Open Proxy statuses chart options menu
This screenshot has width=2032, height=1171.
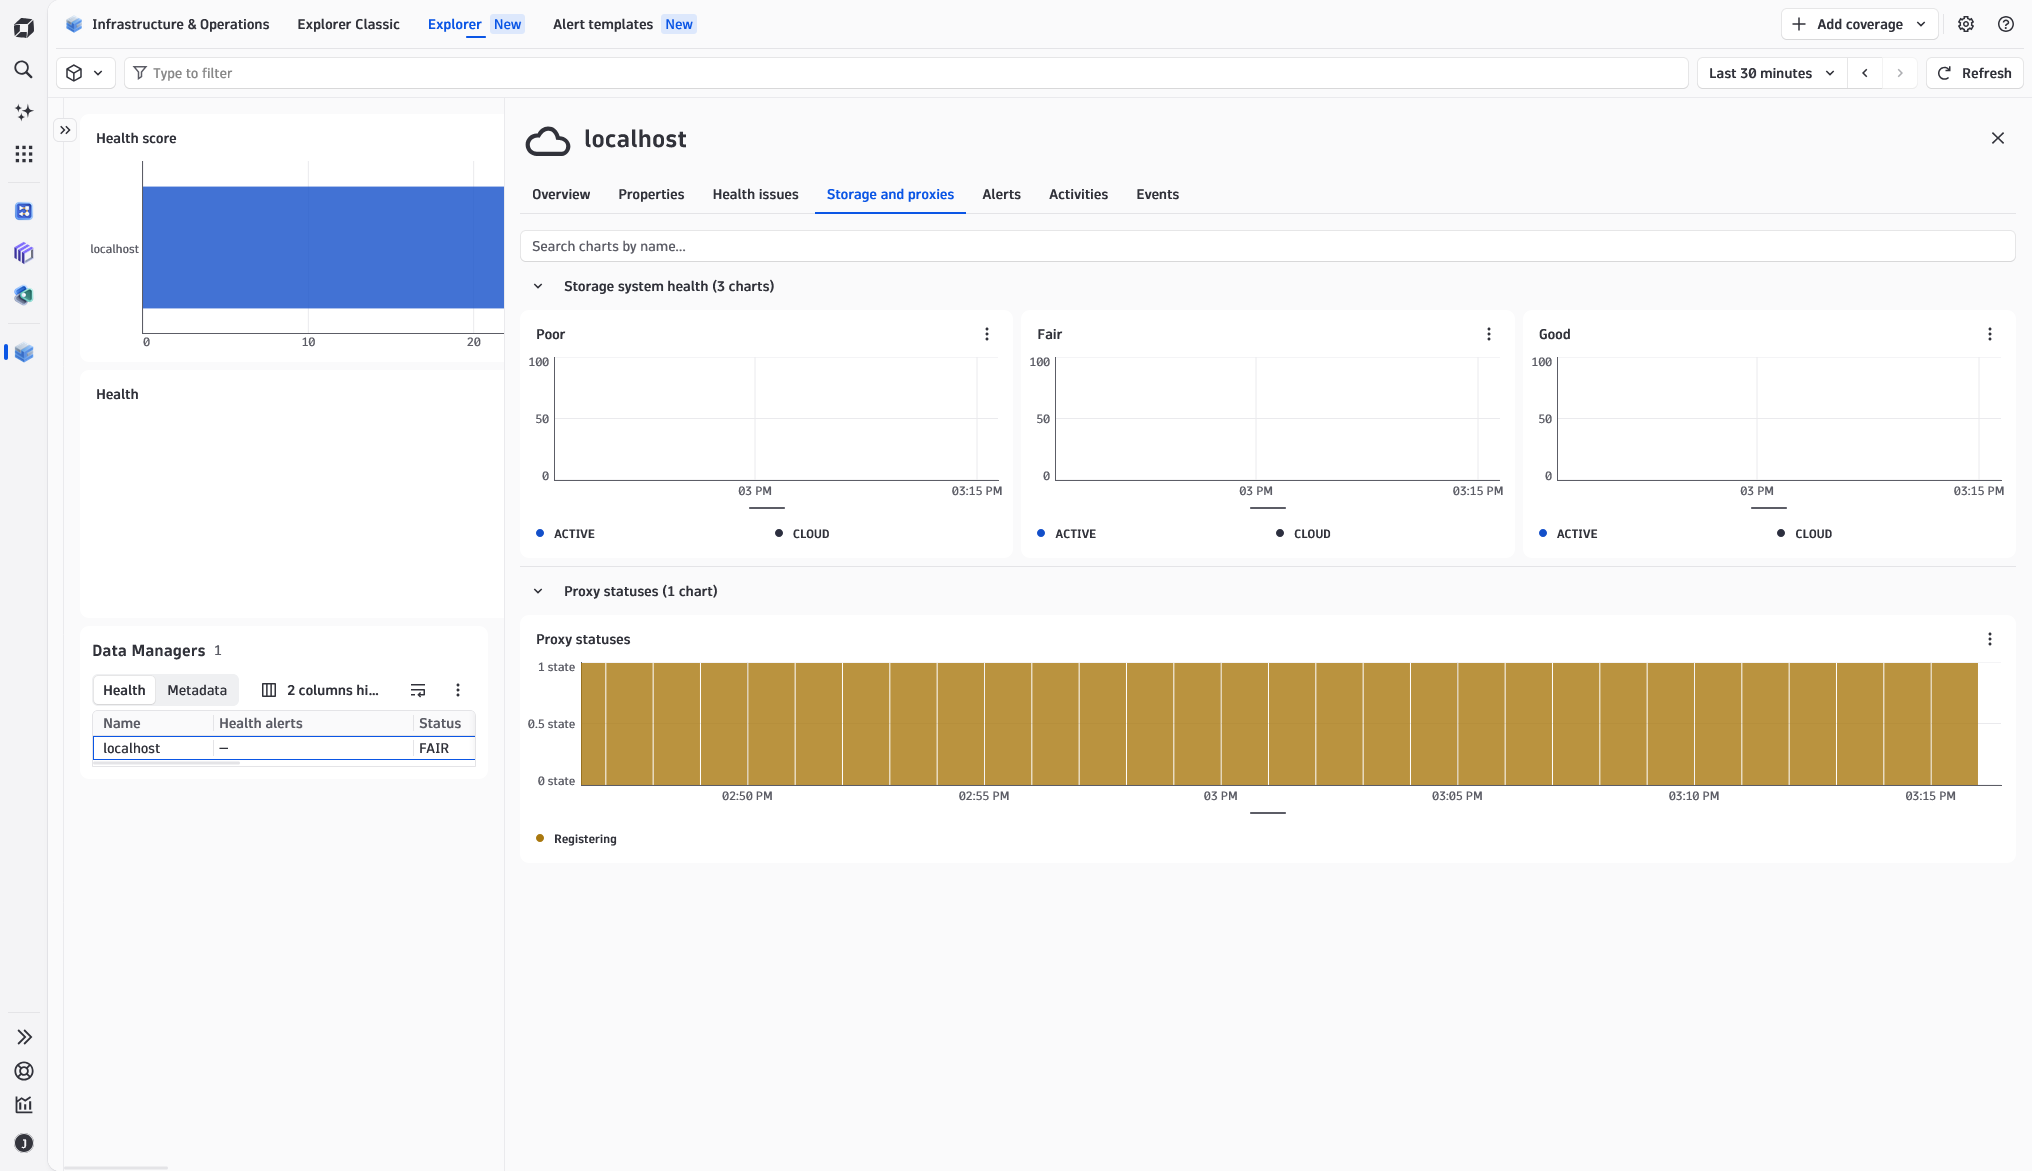(1990, 639)
